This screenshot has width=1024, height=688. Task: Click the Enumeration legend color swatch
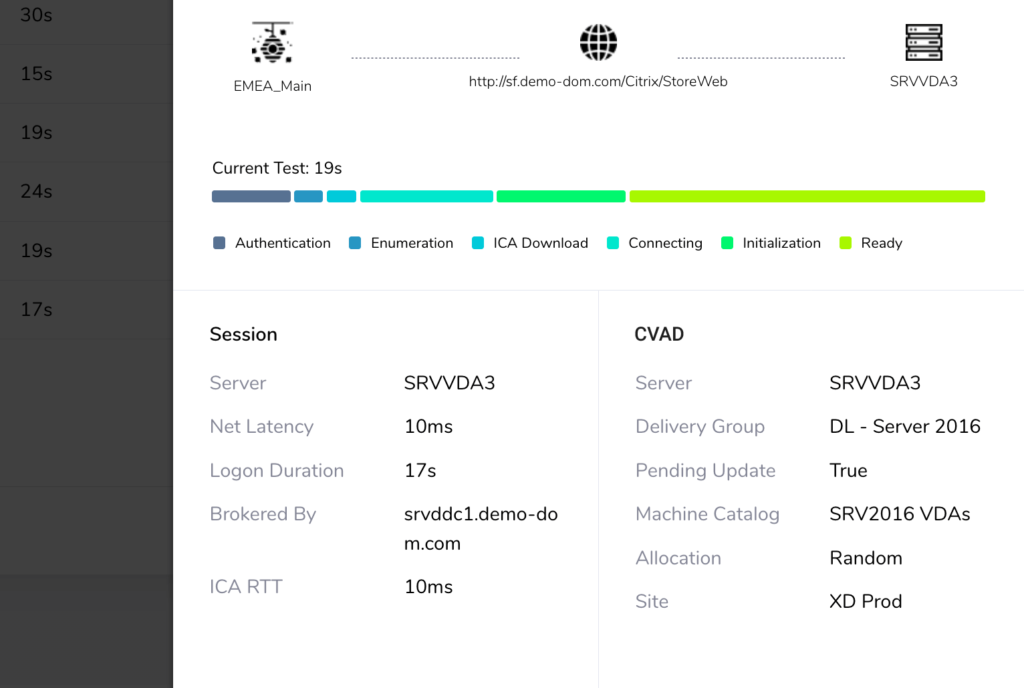click(355, 243)
